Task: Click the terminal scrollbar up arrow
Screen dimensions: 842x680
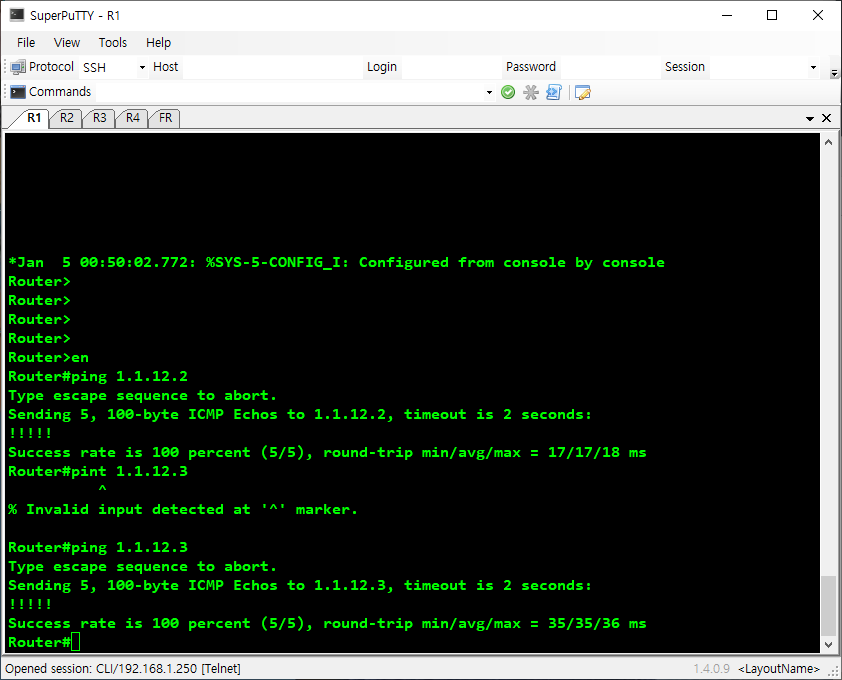Action: click(x=828, y=142)
